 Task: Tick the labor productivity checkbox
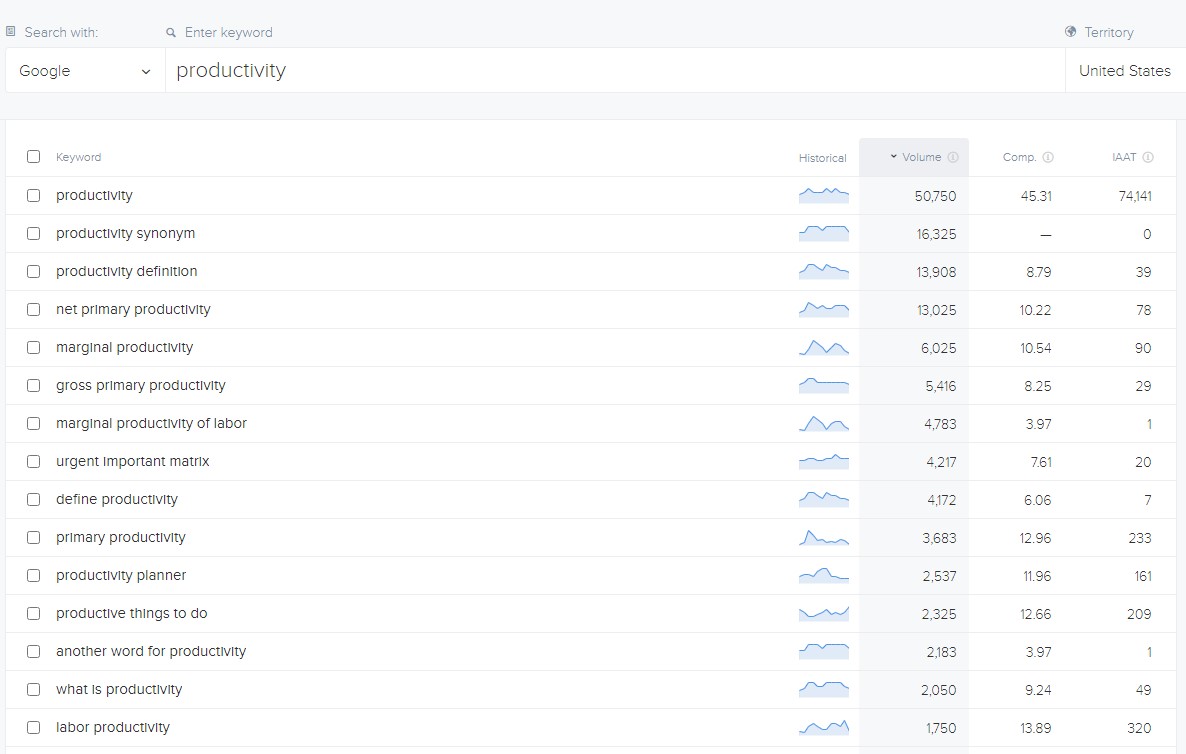coord(33,727)
